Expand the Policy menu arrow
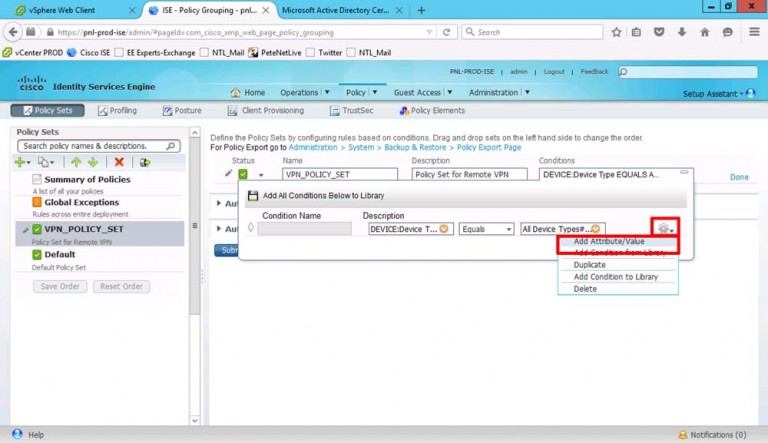 tap(375, 92)
